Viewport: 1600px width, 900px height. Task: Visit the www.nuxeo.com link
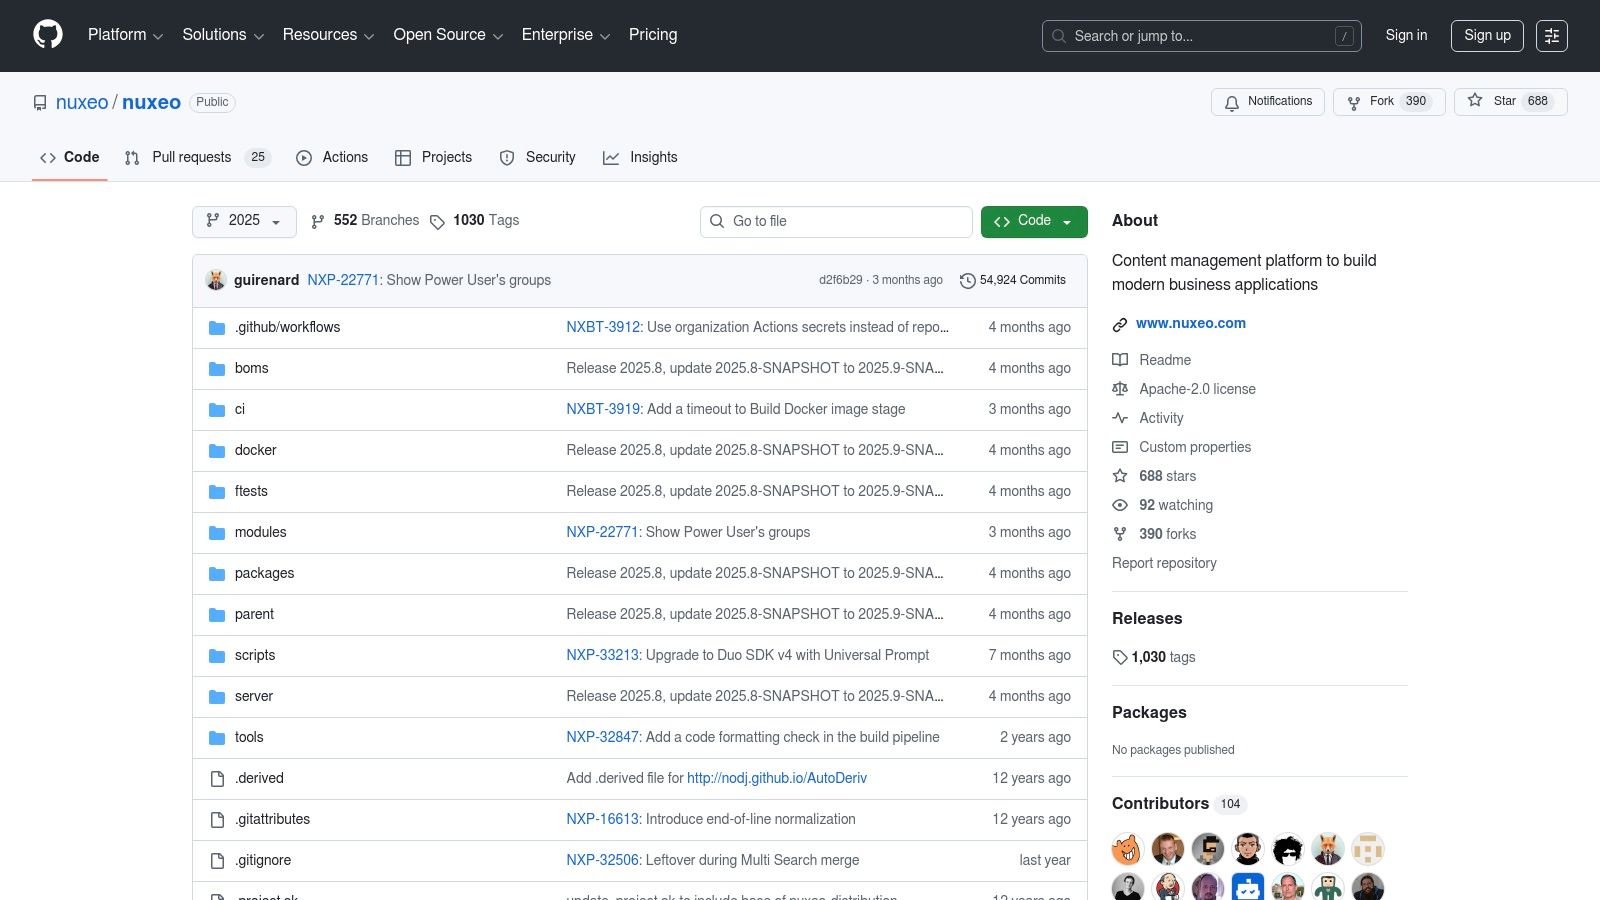pos(1190,323)
